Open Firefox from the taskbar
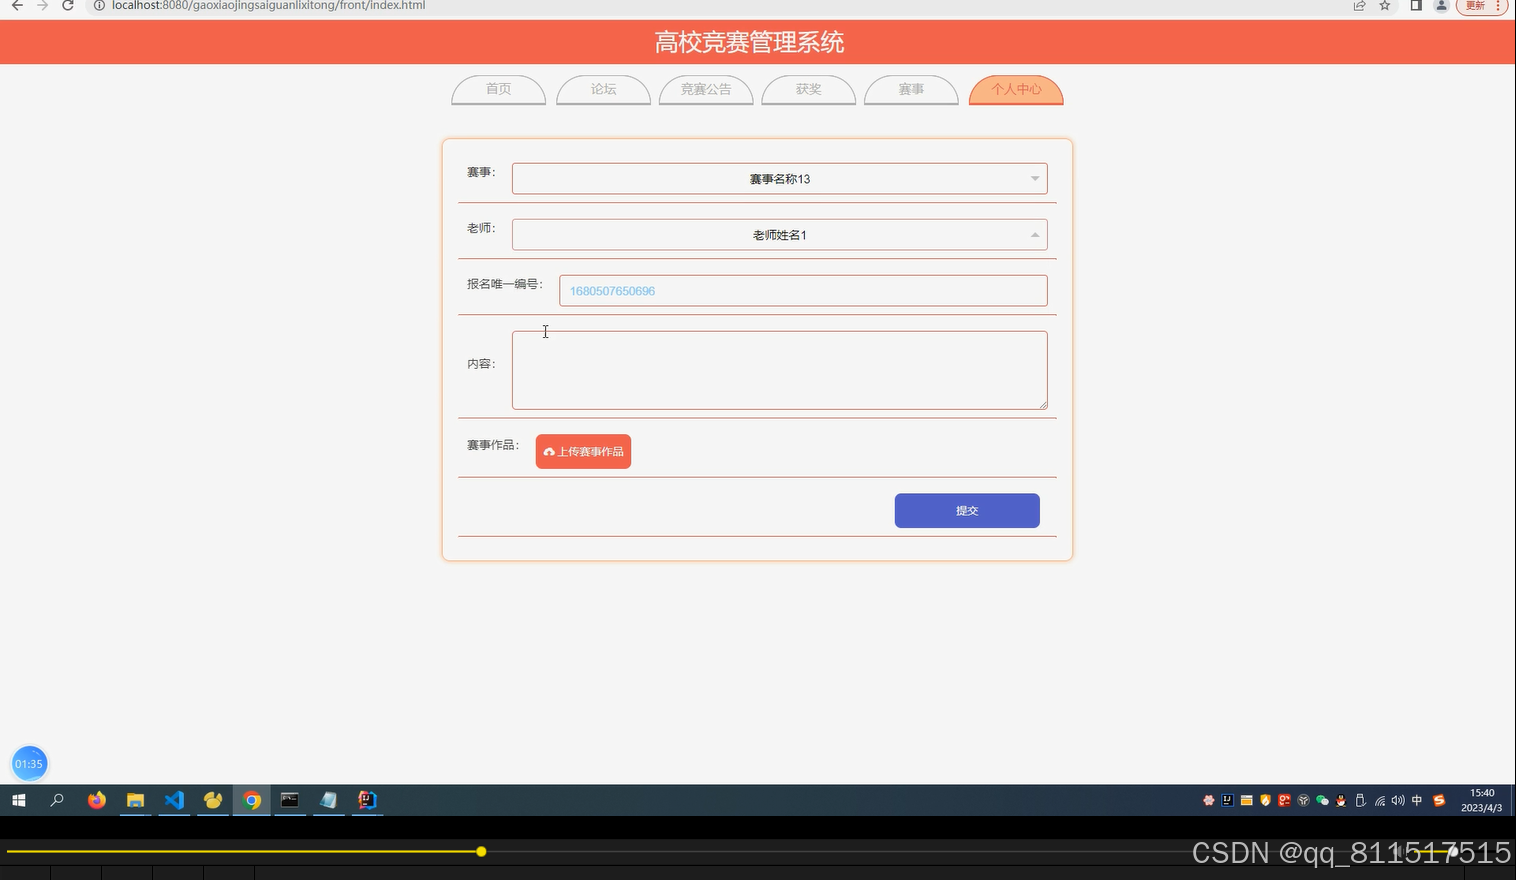1516x880 pixels. tap(96, 800)
